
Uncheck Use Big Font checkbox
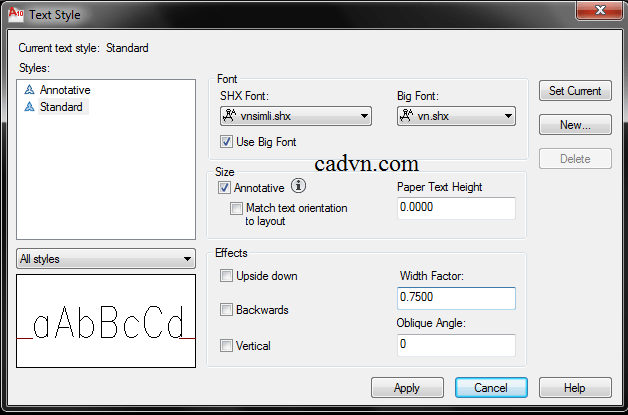(226, 142)
